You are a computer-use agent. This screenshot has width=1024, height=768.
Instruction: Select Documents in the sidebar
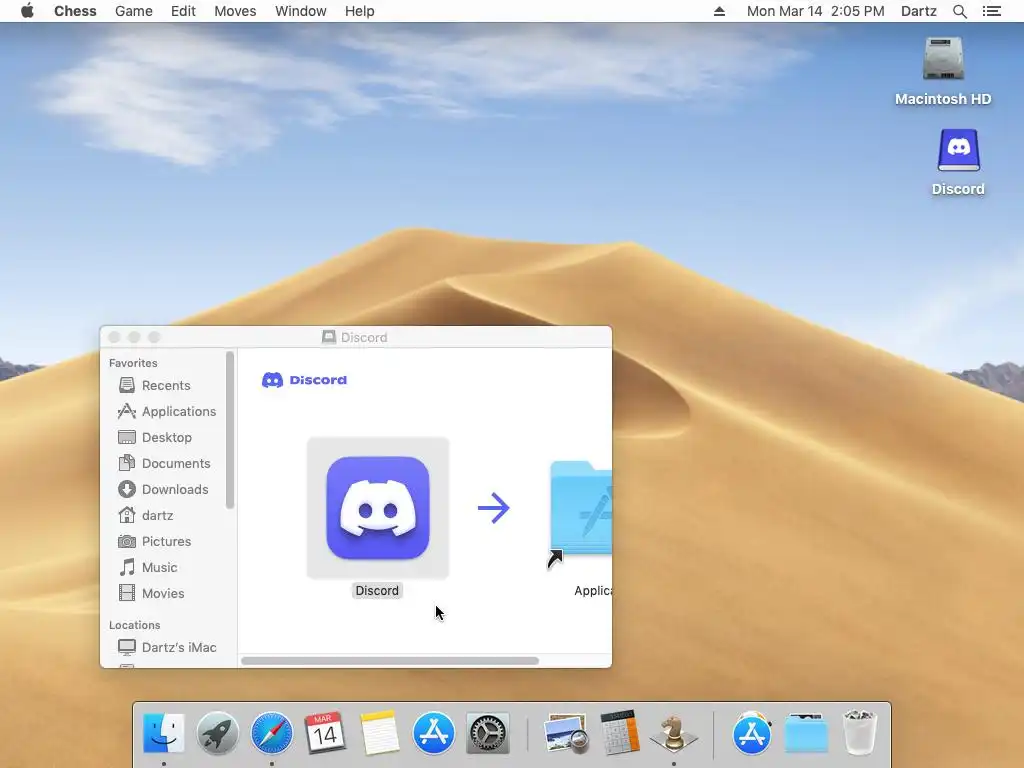click(x=167, y=464)
